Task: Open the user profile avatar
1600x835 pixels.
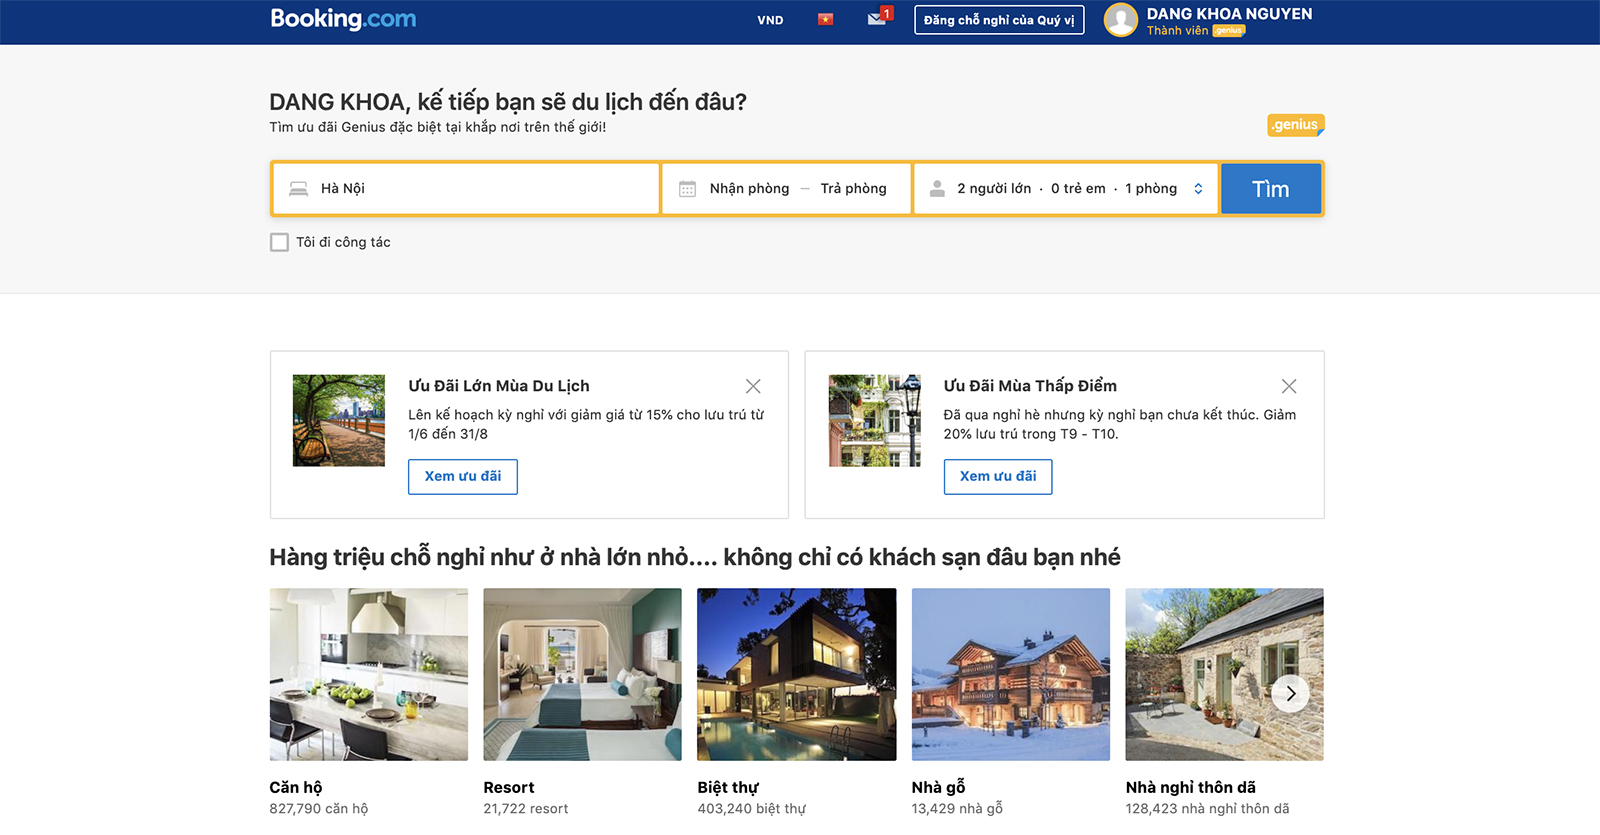Action: point(1121,20)
